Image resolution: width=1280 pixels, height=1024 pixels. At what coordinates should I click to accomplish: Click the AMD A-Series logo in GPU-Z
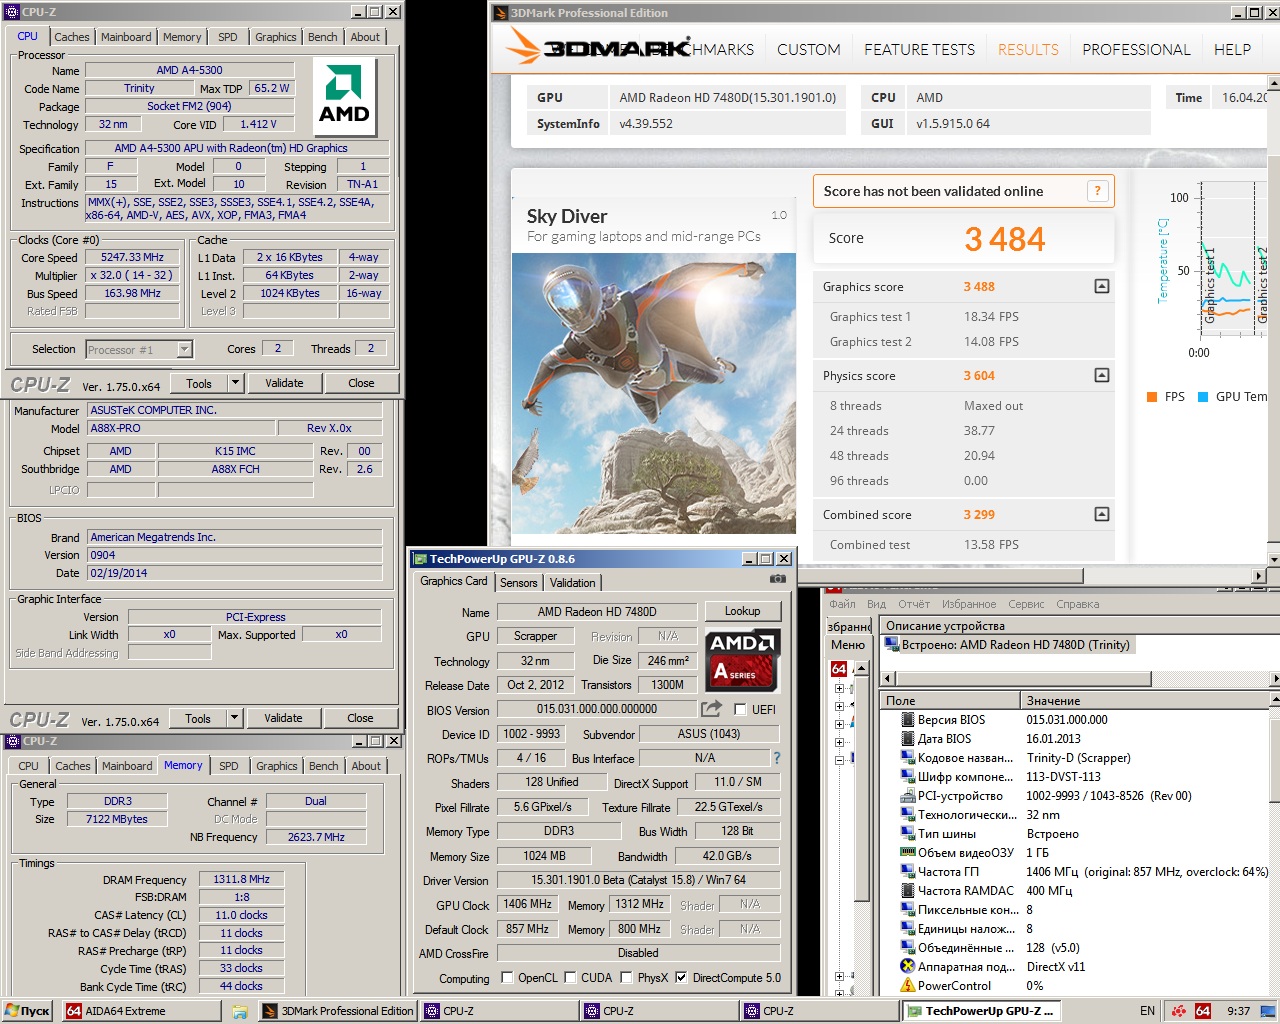click(742, 660)
